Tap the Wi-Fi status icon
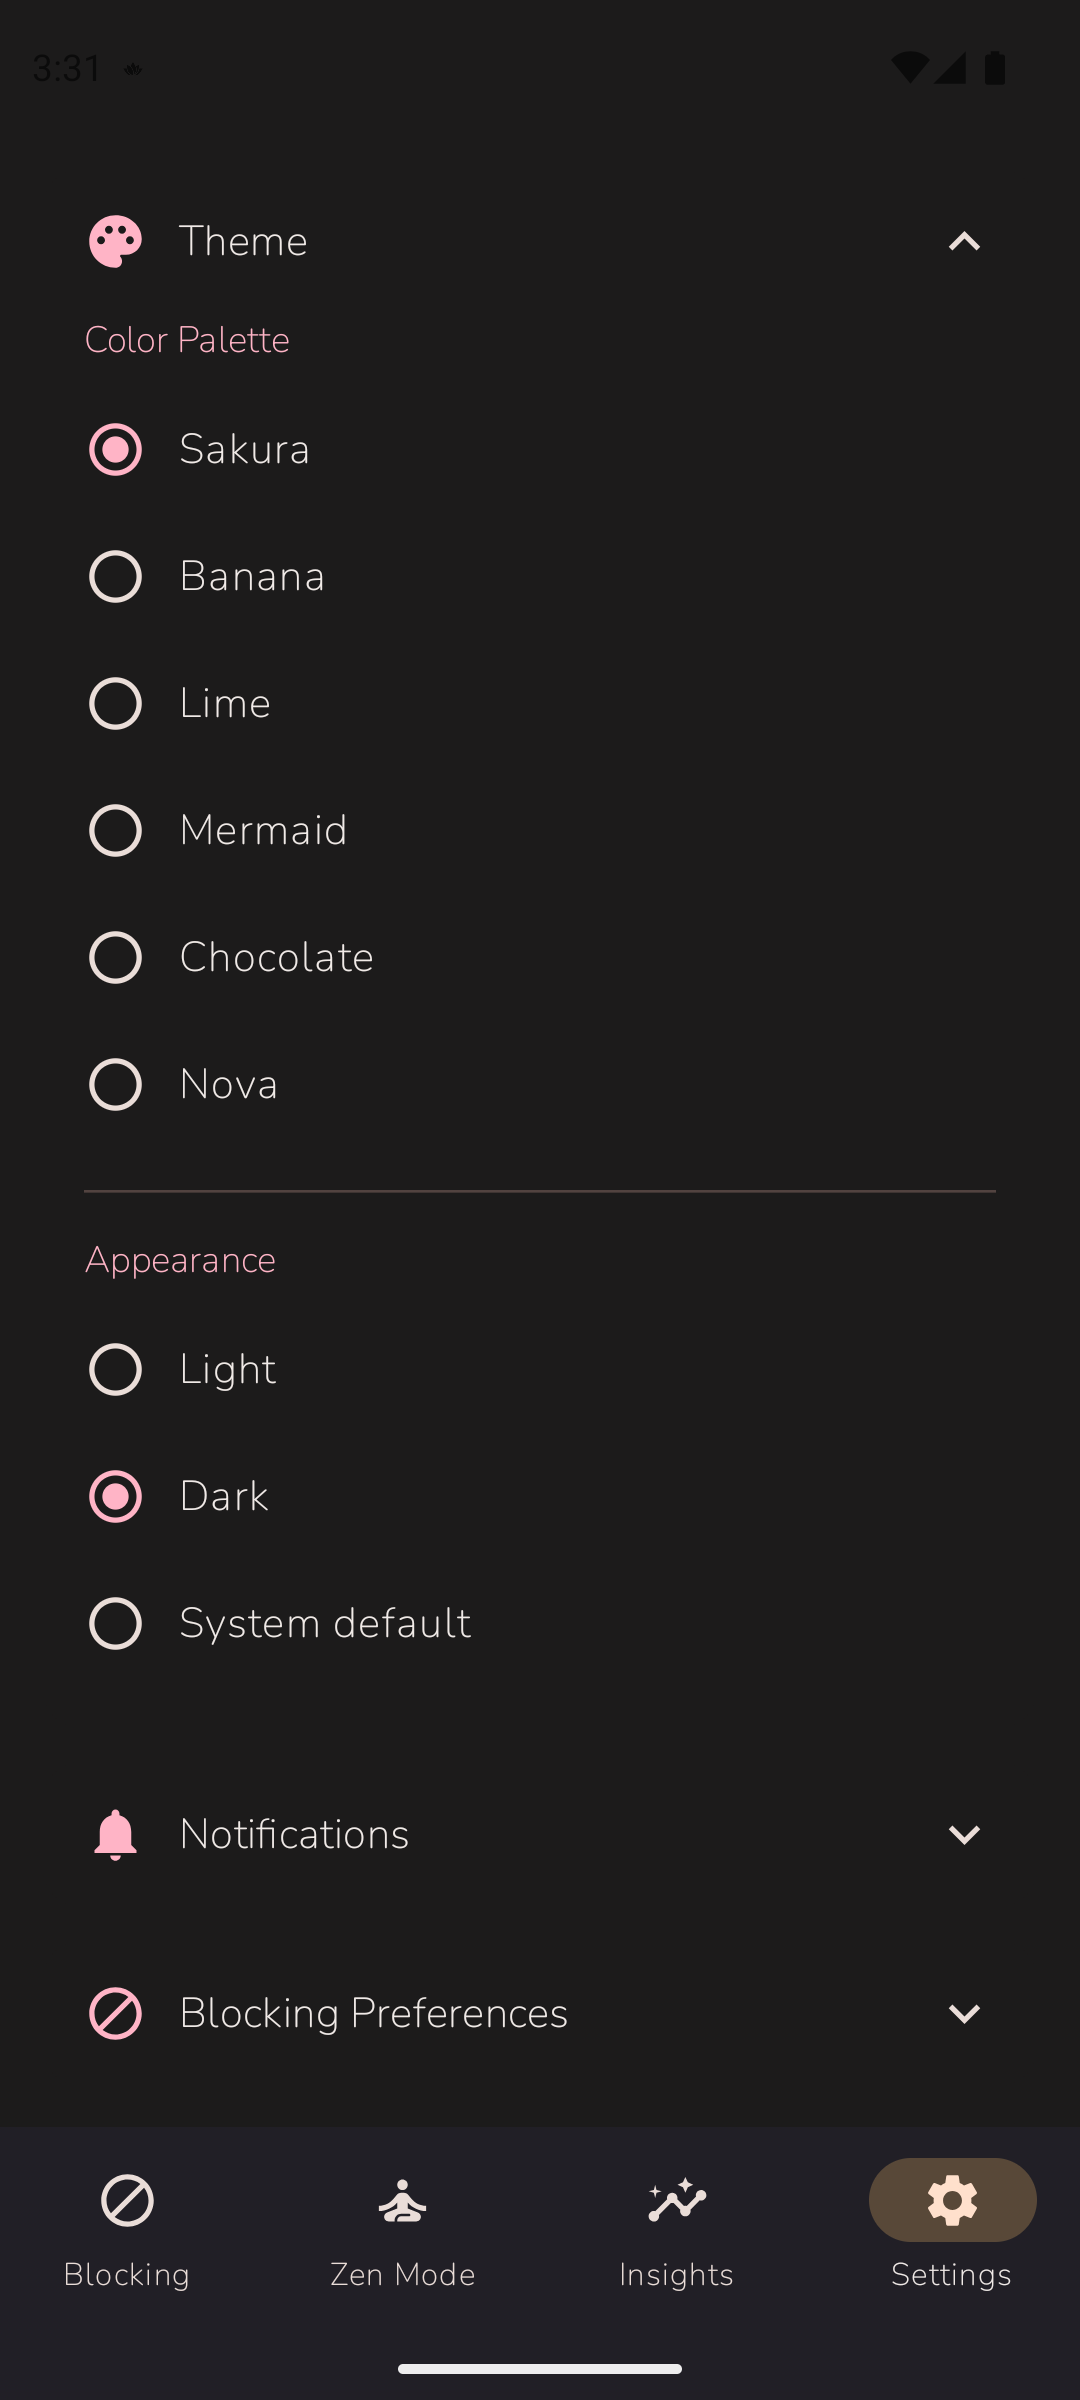This screenshot has height=2400, width=1080. (908, 65)
